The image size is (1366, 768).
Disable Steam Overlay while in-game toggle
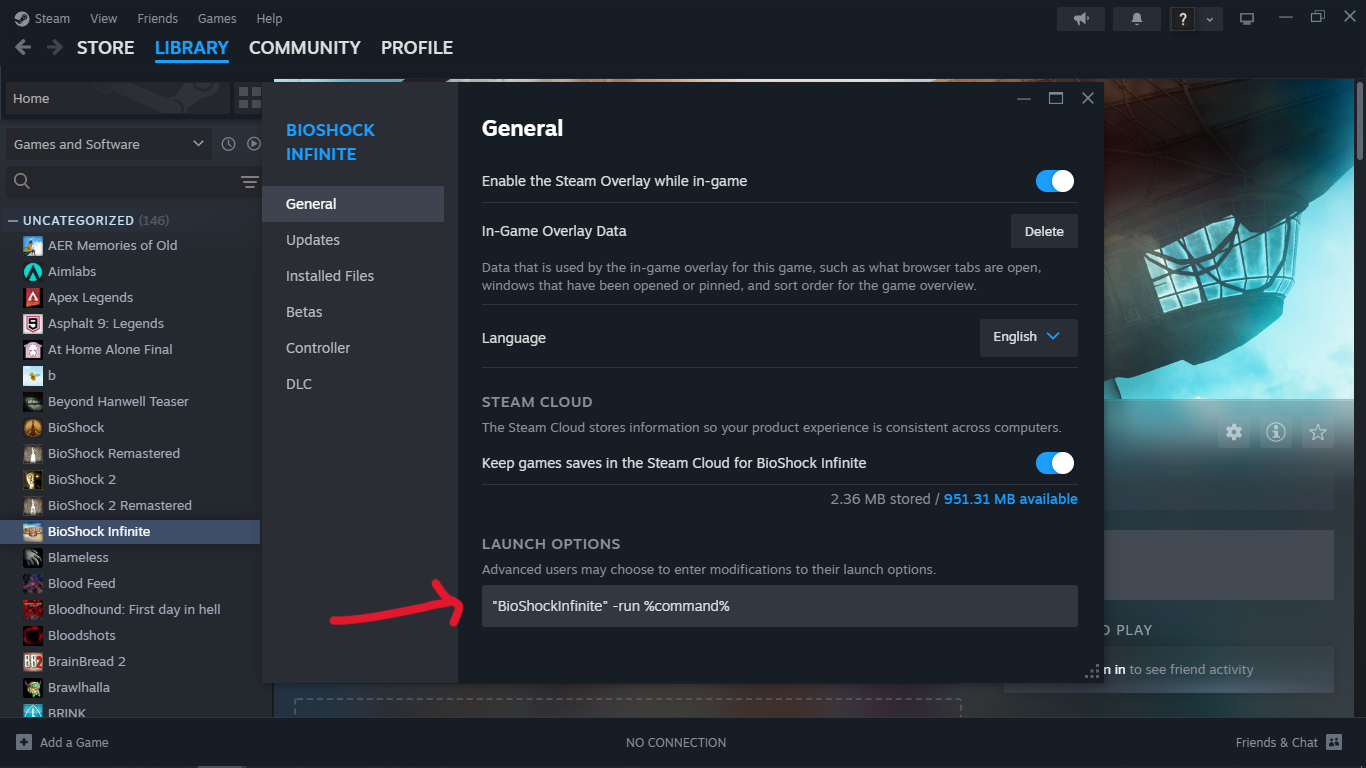point(1054,181)
